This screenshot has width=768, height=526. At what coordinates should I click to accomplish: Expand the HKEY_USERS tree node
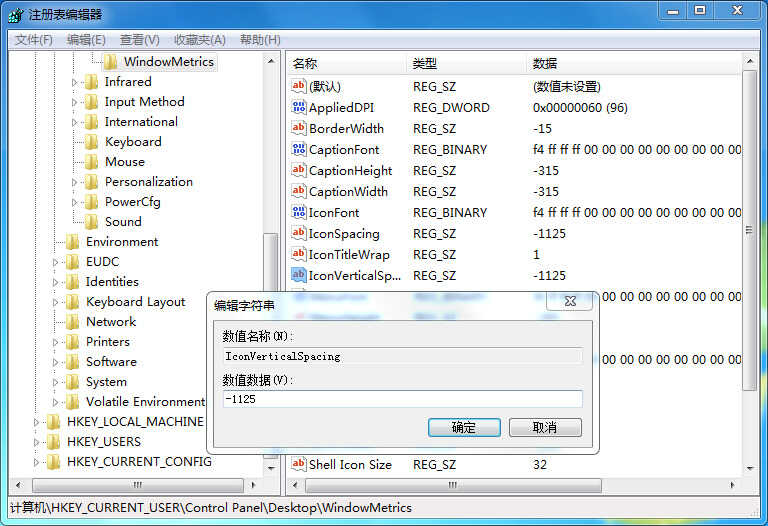36,442
